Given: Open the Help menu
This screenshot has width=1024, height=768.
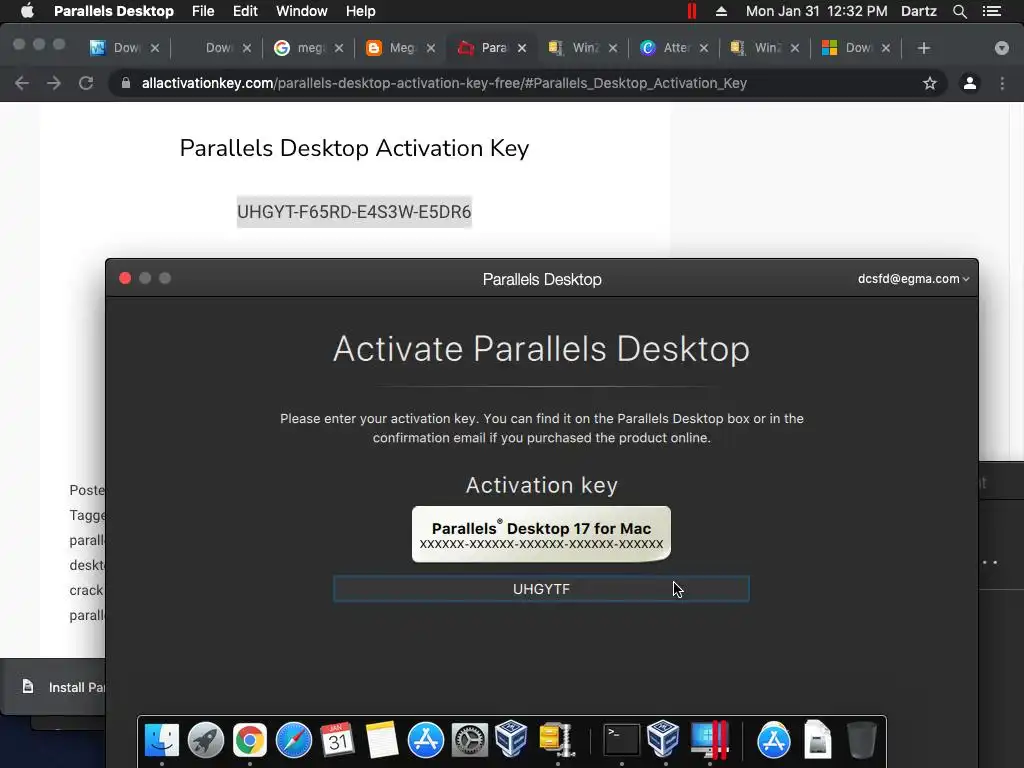Looking at the screenshot, I should pyautogui.click(x=360, y=11).
